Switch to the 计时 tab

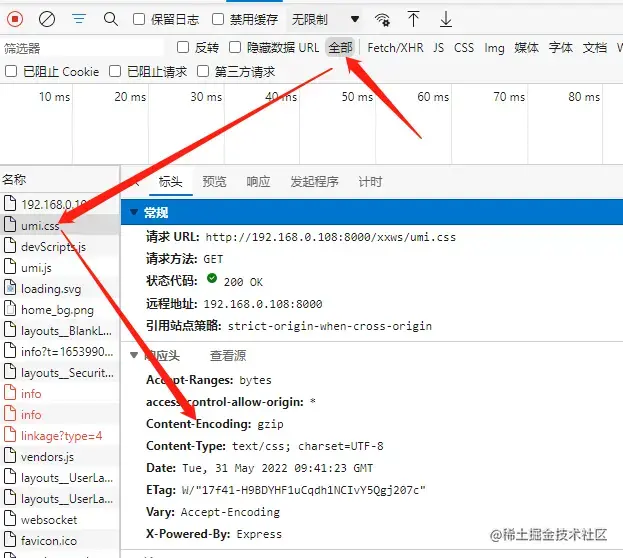(370, 182)
